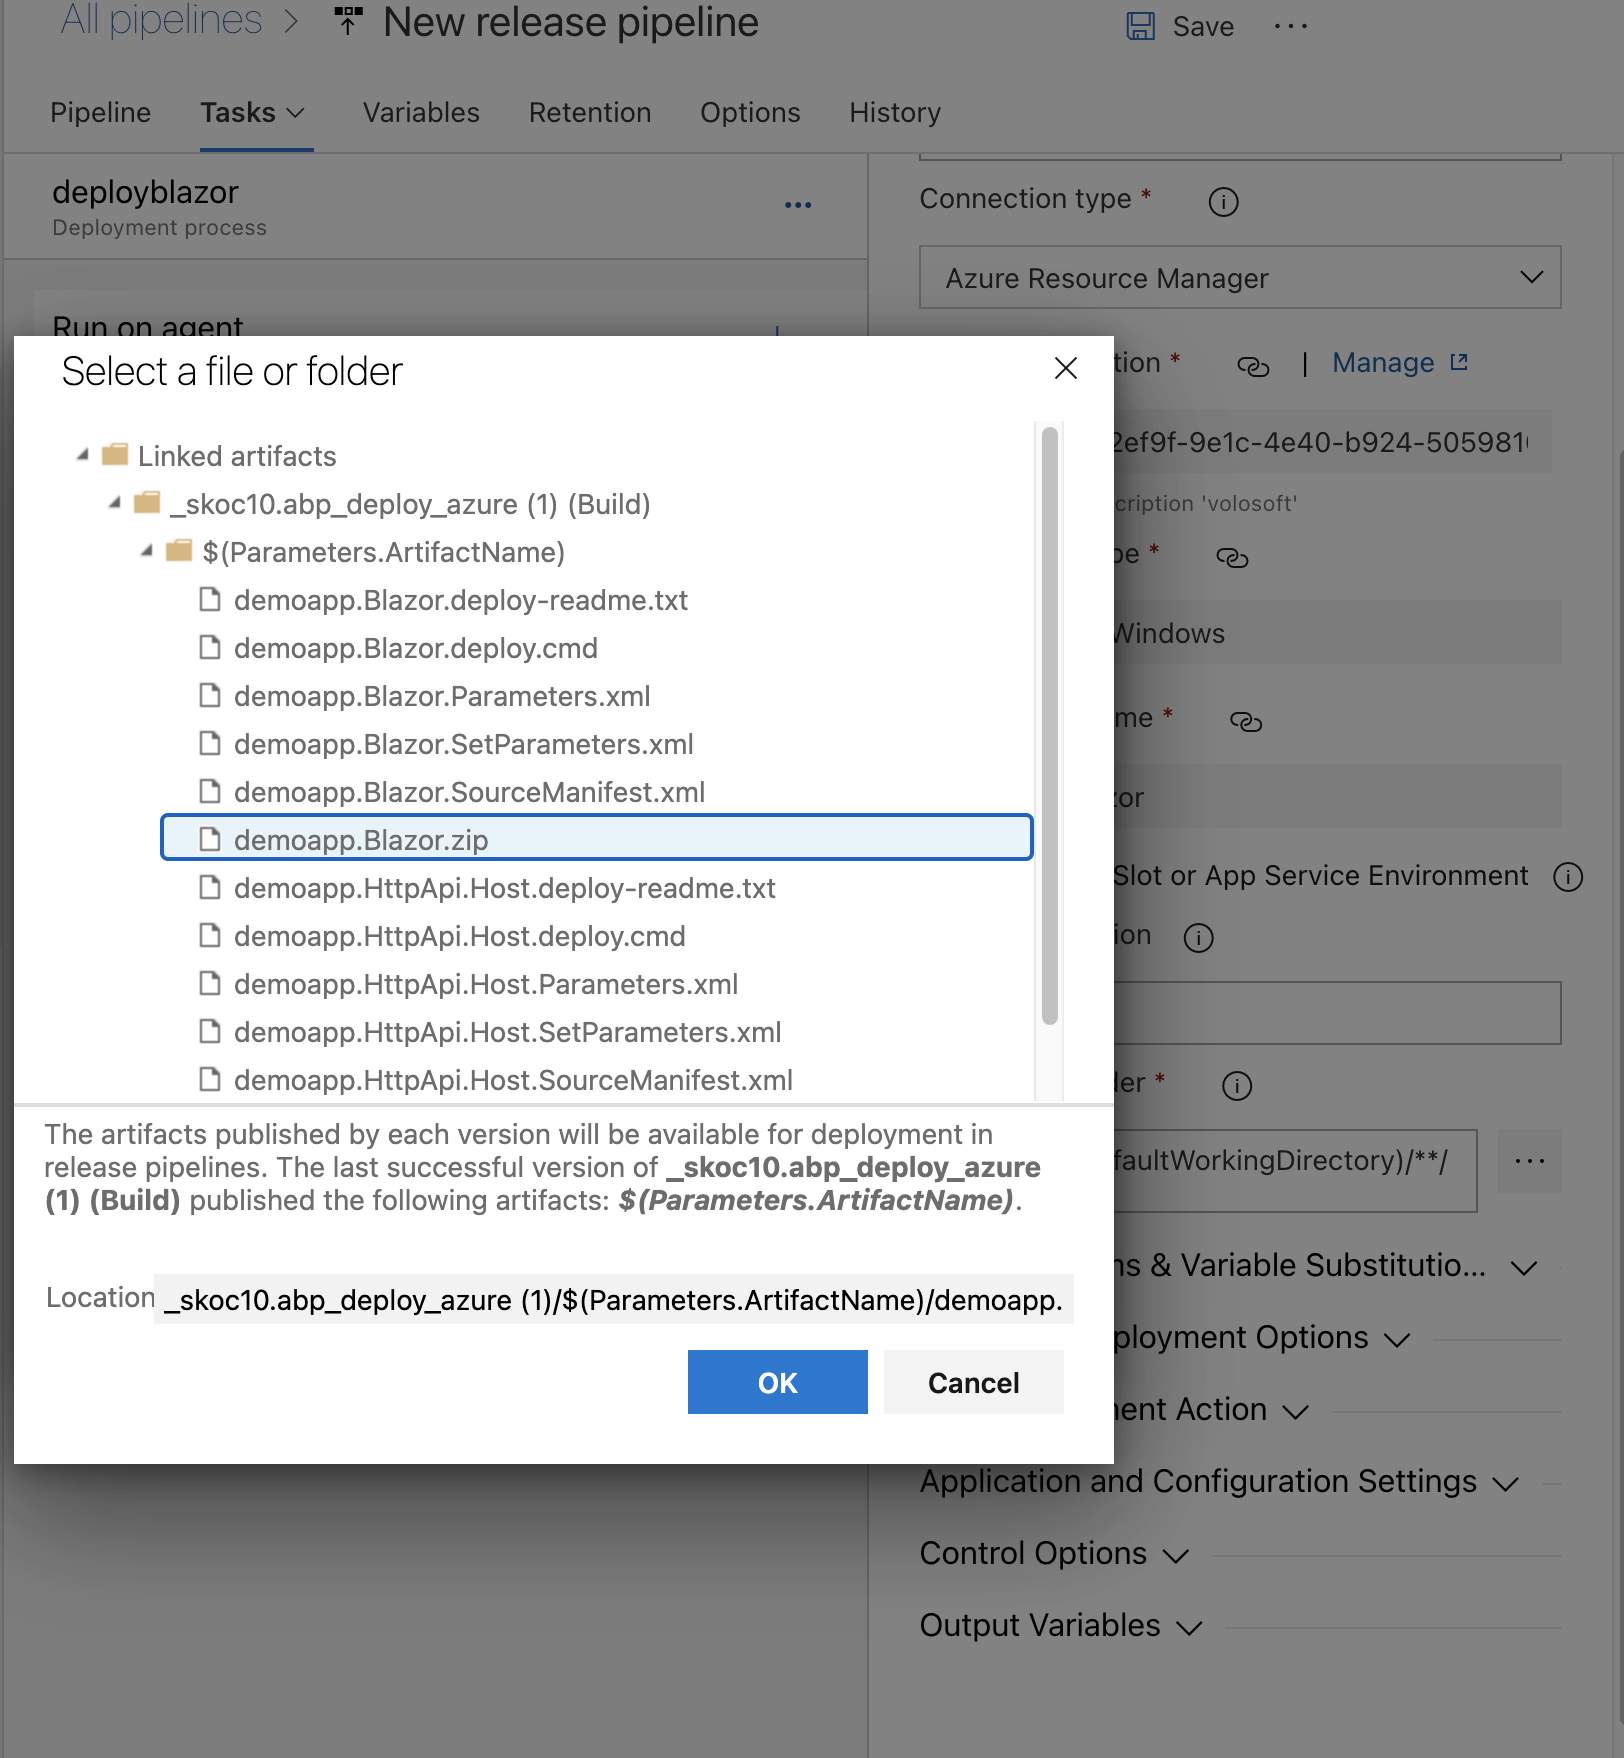Screen dimensions: 1624x1758
Task: Click the Save disk icon
Action: pos(1140,26)
